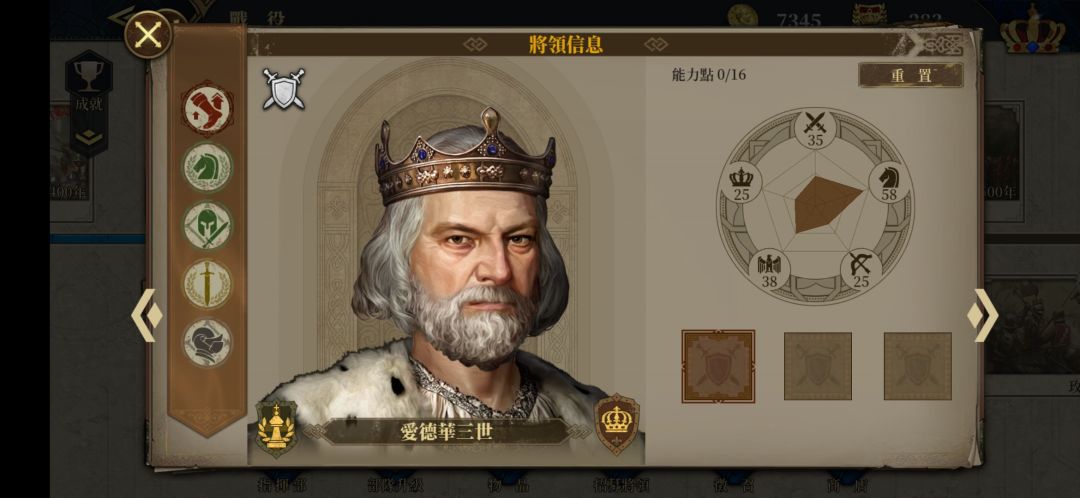Select the second empty skill slot

(818, 366)
